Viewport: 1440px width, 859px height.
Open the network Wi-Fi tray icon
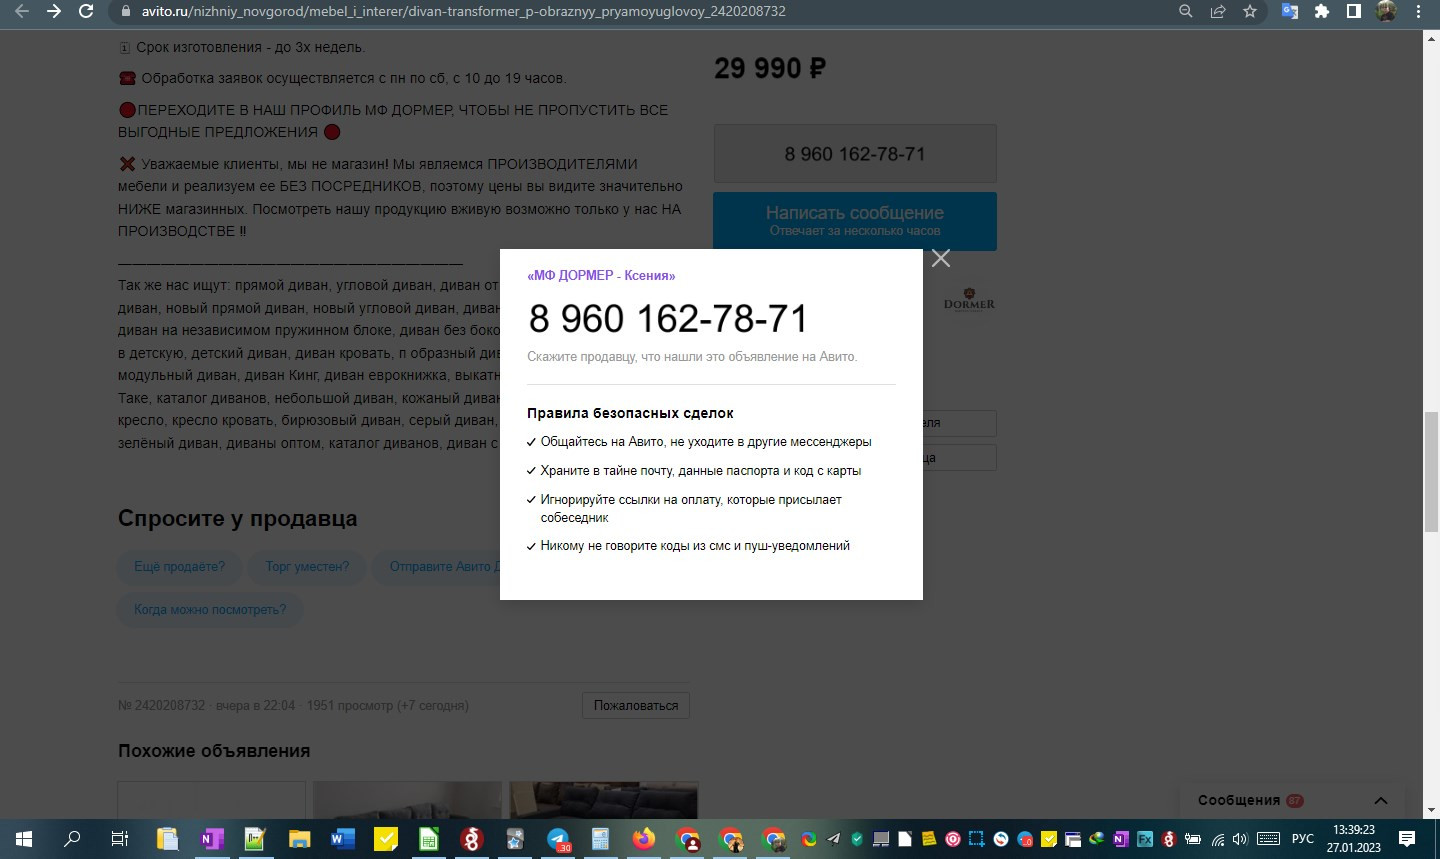pos(1218,839)
